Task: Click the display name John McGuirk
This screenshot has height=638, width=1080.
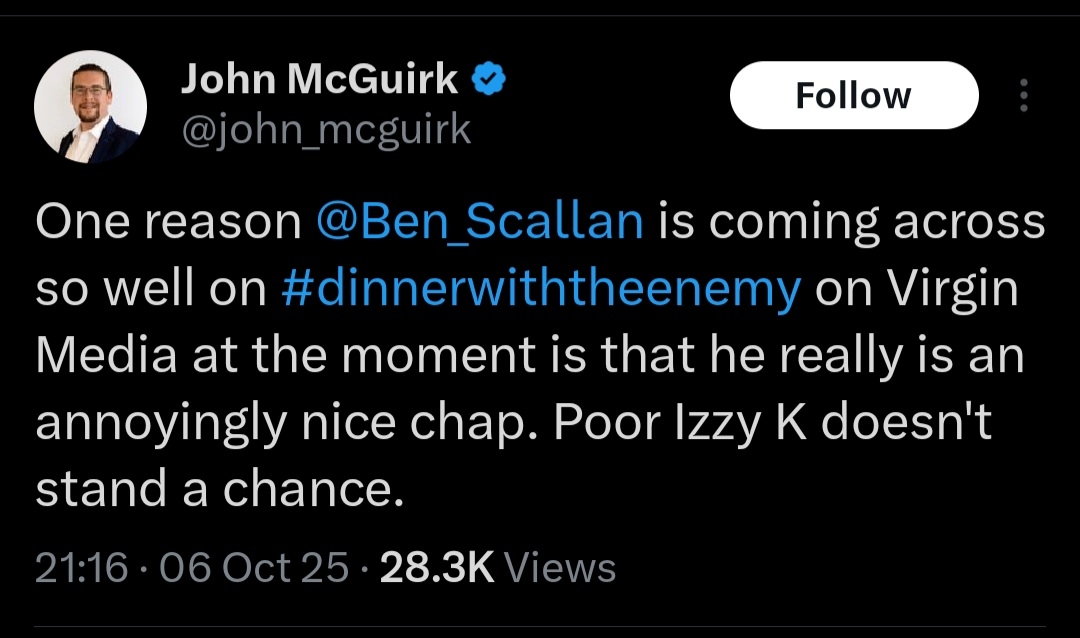Action: (319, 79)
